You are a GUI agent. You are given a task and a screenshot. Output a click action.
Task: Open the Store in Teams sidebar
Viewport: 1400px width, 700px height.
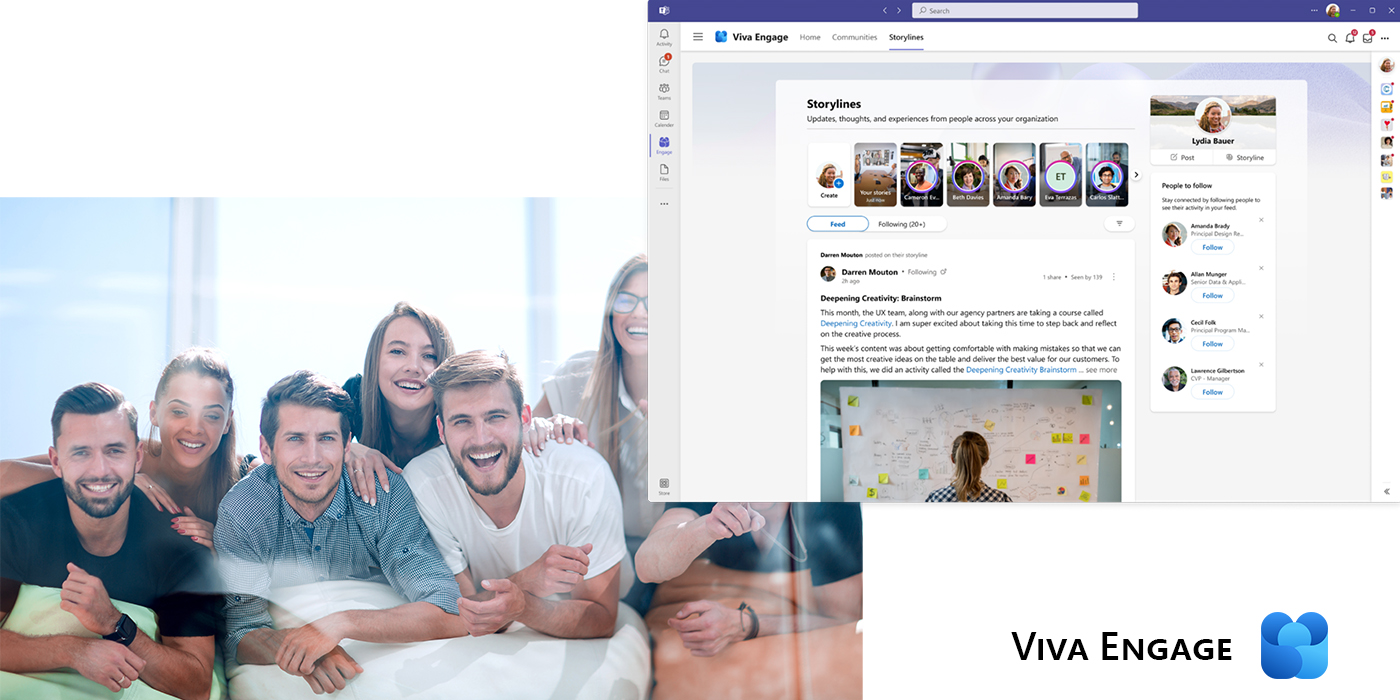click(x=664, y=486)
